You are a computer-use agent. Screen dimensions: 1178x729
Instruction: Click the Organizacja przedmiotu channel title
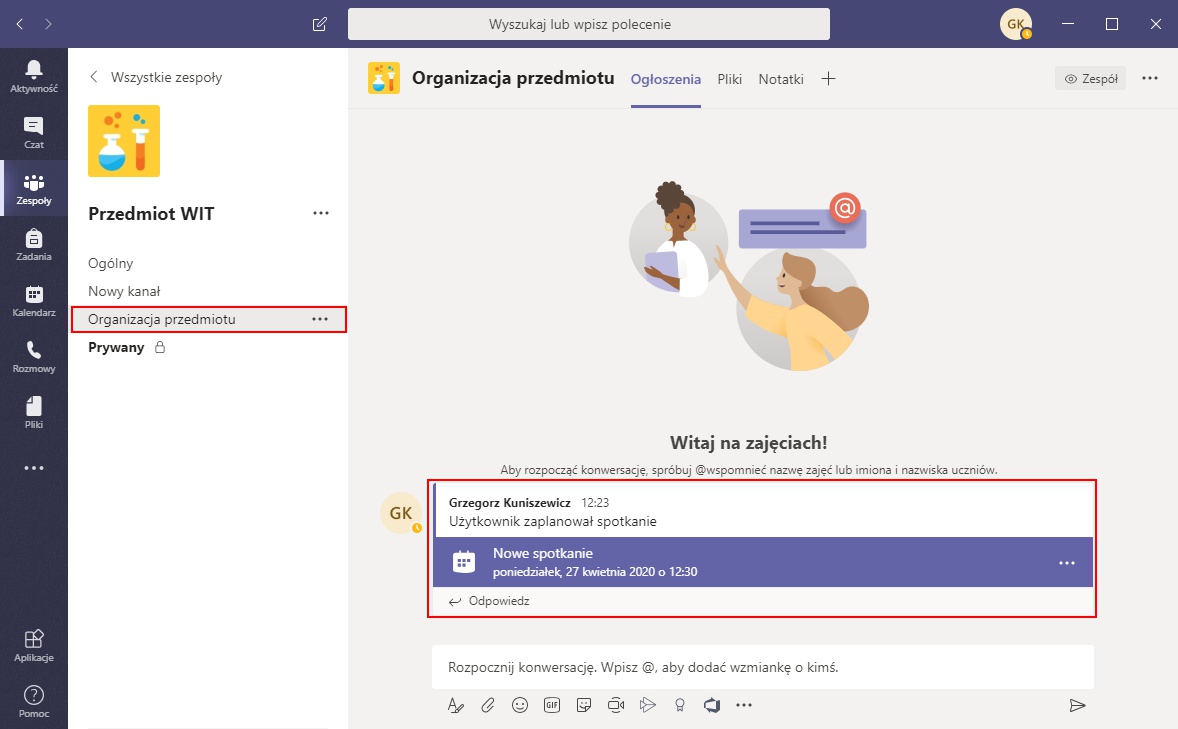pos(513,78)
